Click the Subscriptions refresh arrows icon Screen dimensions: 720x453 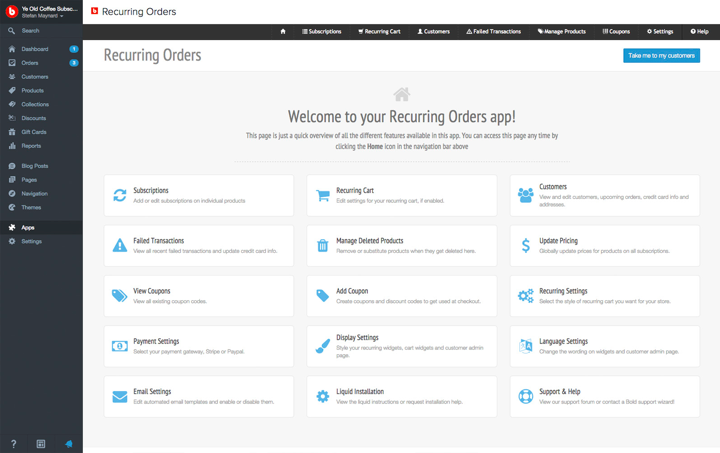coord(120,195)
